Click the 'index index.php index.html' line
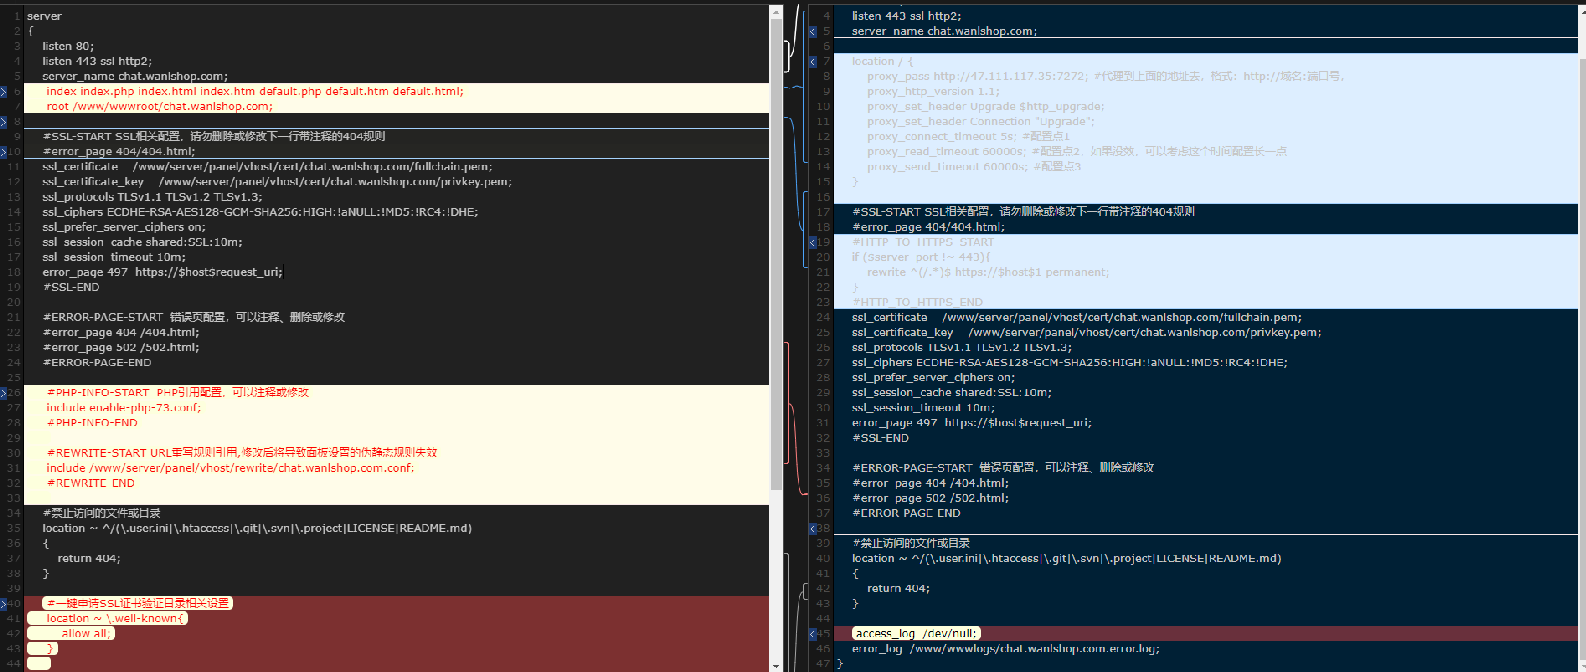The height and width of the screenshot is (672, 1586). (x=255, y=91)
